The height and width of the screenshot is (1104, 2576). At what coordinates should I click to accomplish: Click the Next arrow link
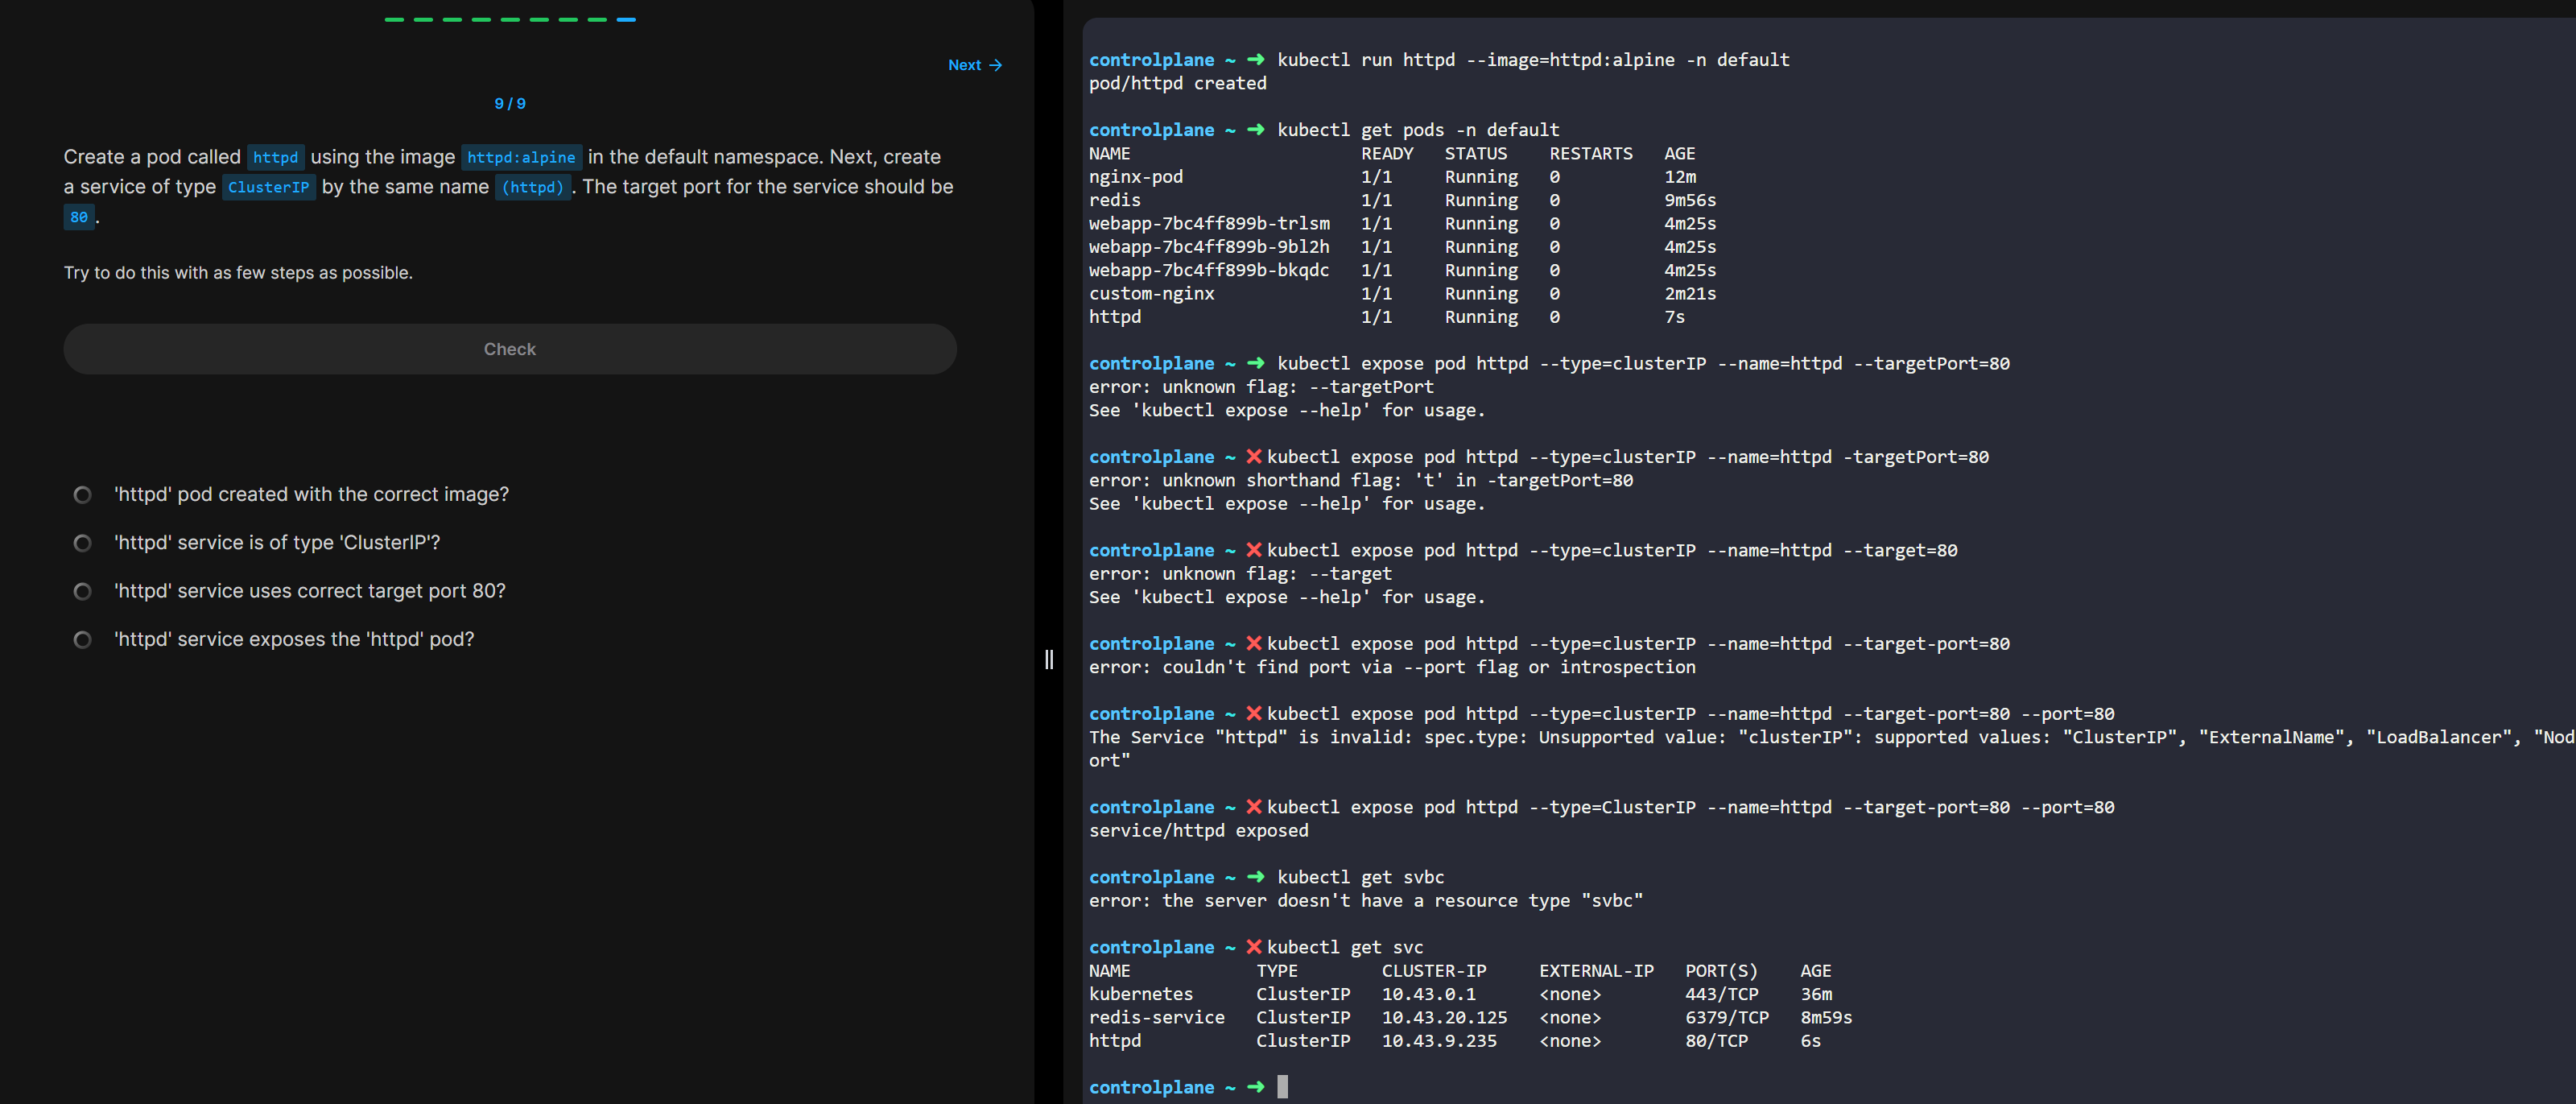coord(974,65)
